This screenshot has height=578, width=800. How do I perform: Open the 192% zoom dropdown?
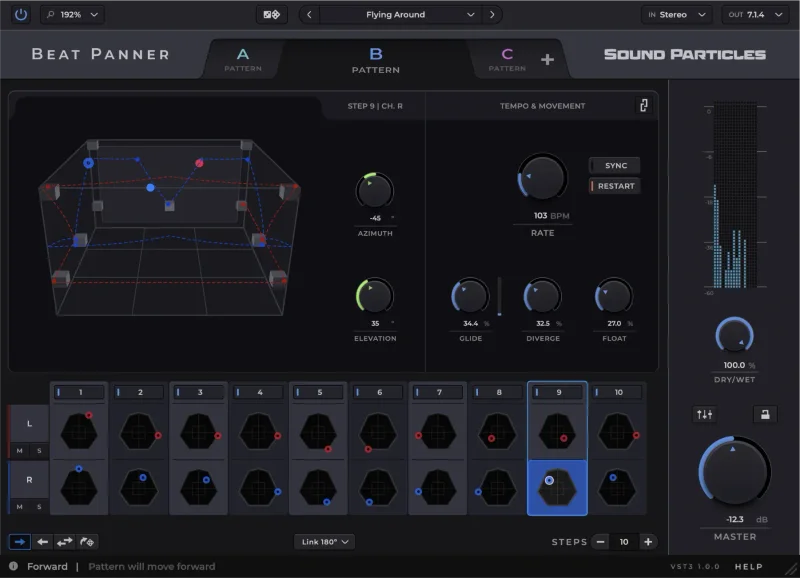pyautogui.click(x=72, y=14)
